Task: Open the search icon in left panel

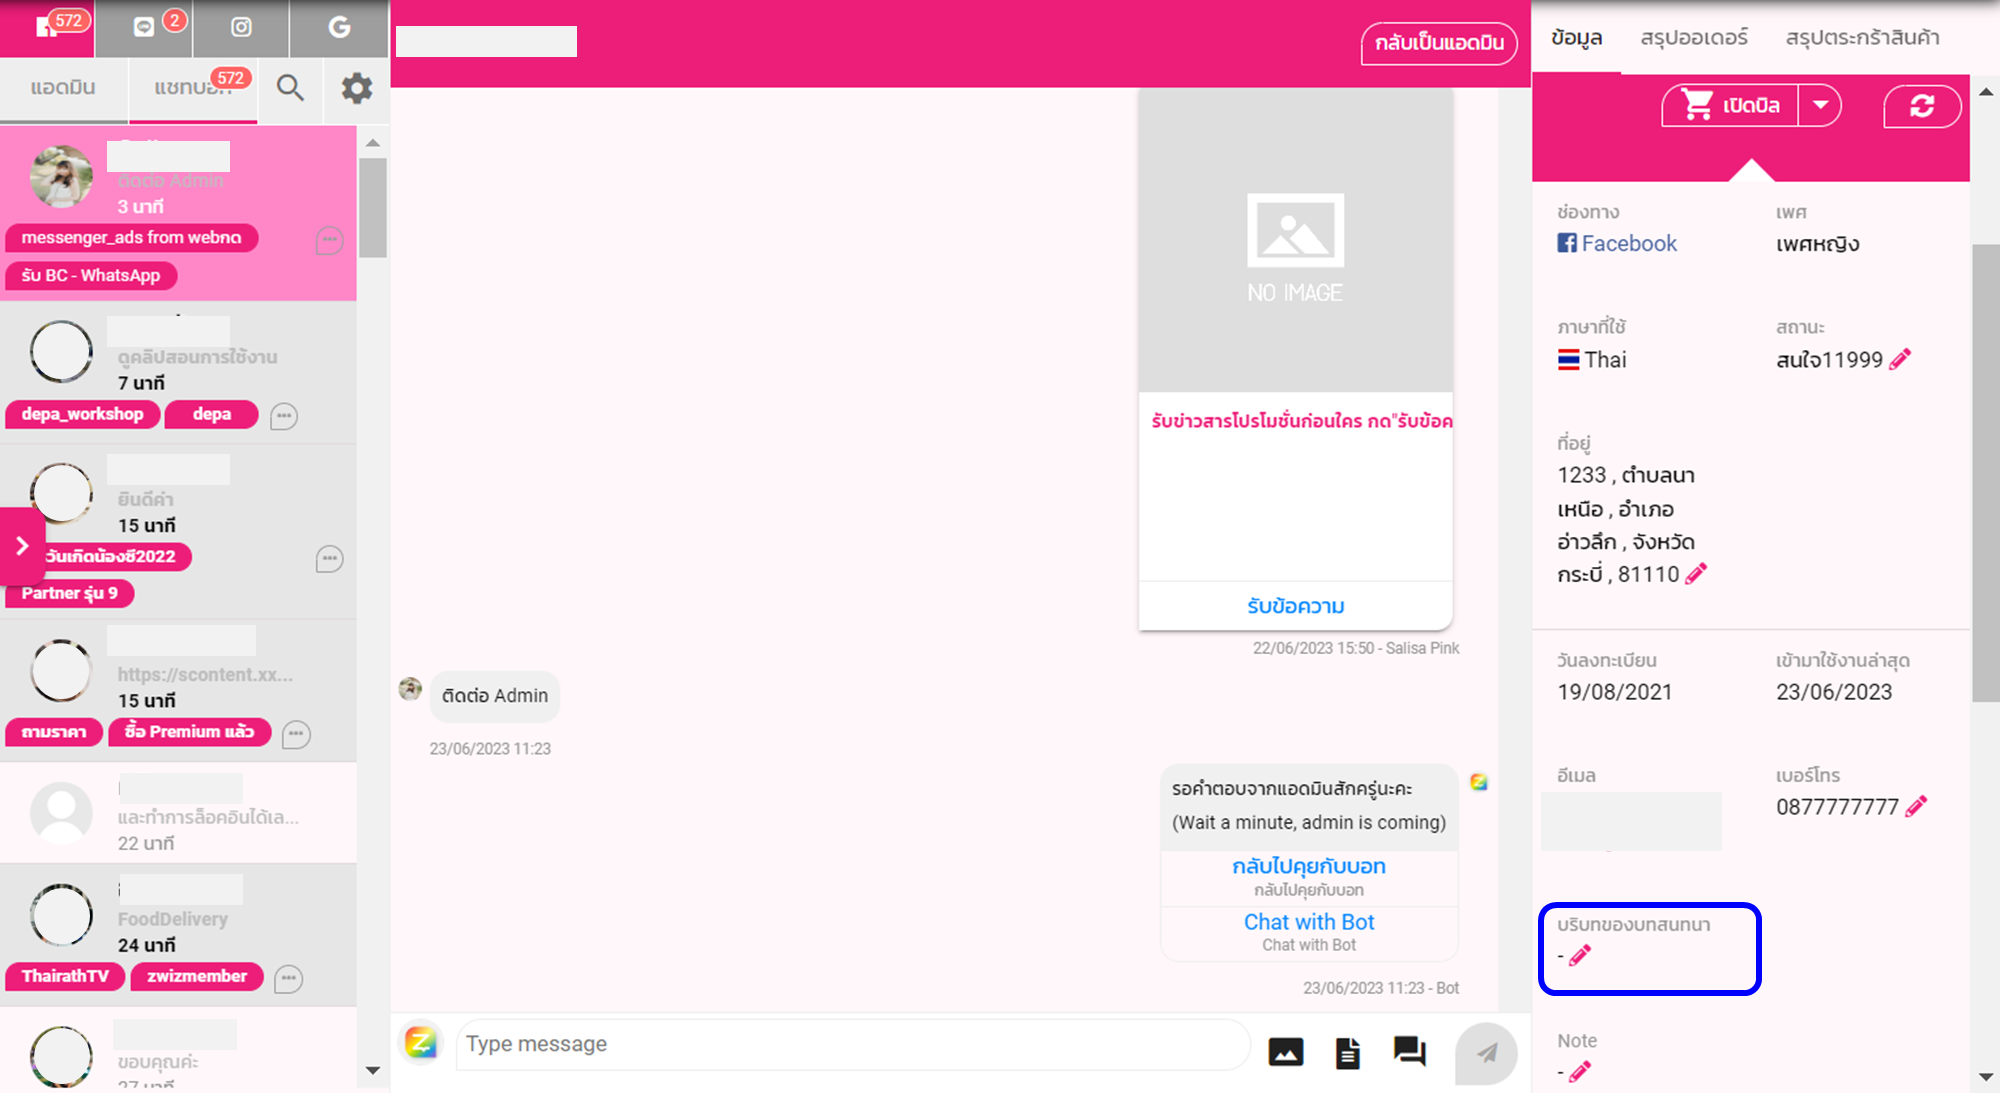Action: coord(290,88)
